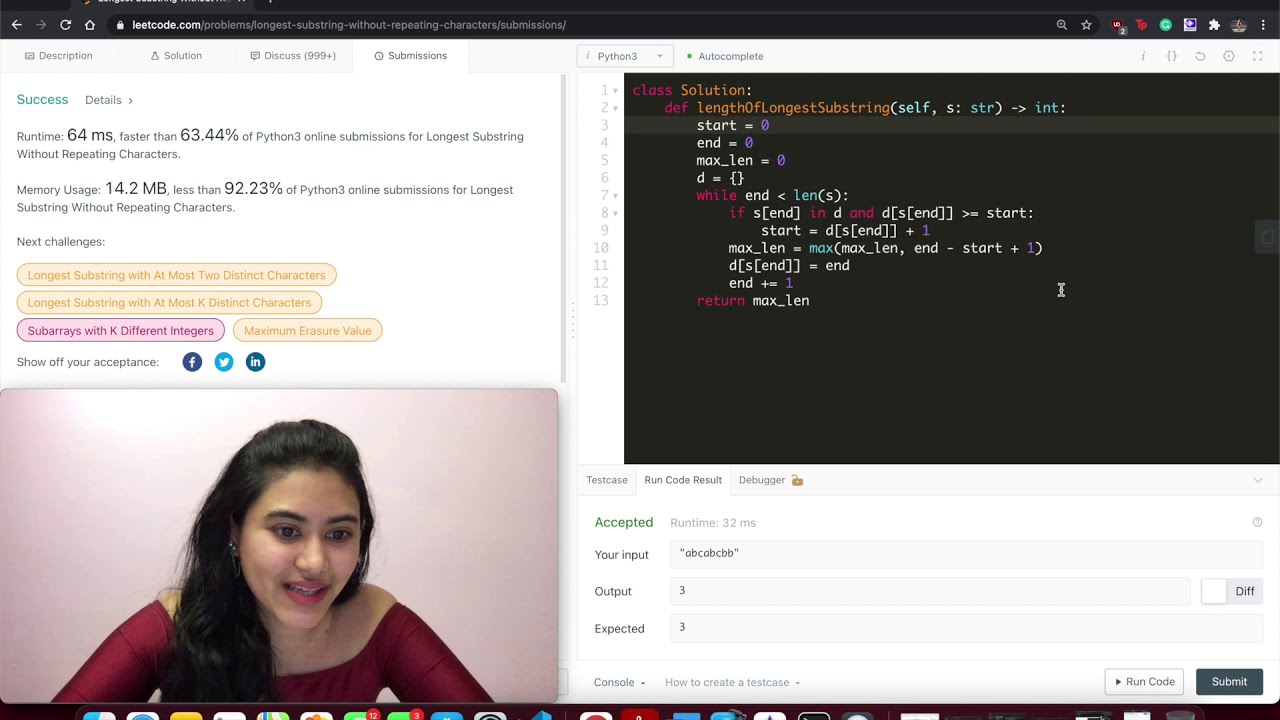Open Maximum Erasure Value challenge
Screen dimensions: 1280x720
(308, 330)
